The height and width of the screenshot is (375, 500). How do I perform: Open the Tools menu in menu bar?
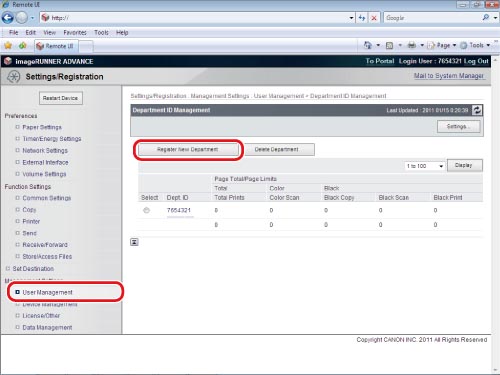click(x=101, y=32)
